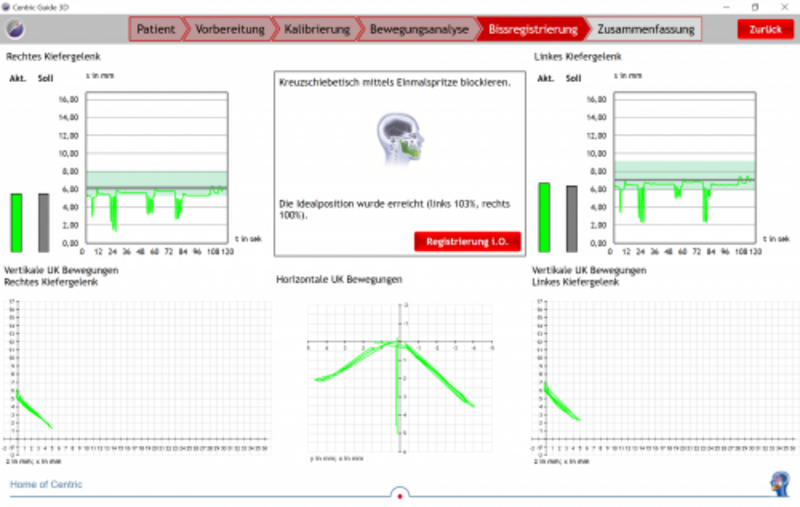800x507 pixels.
Task: Click the Home of Centric link
Action: [46, 484]
